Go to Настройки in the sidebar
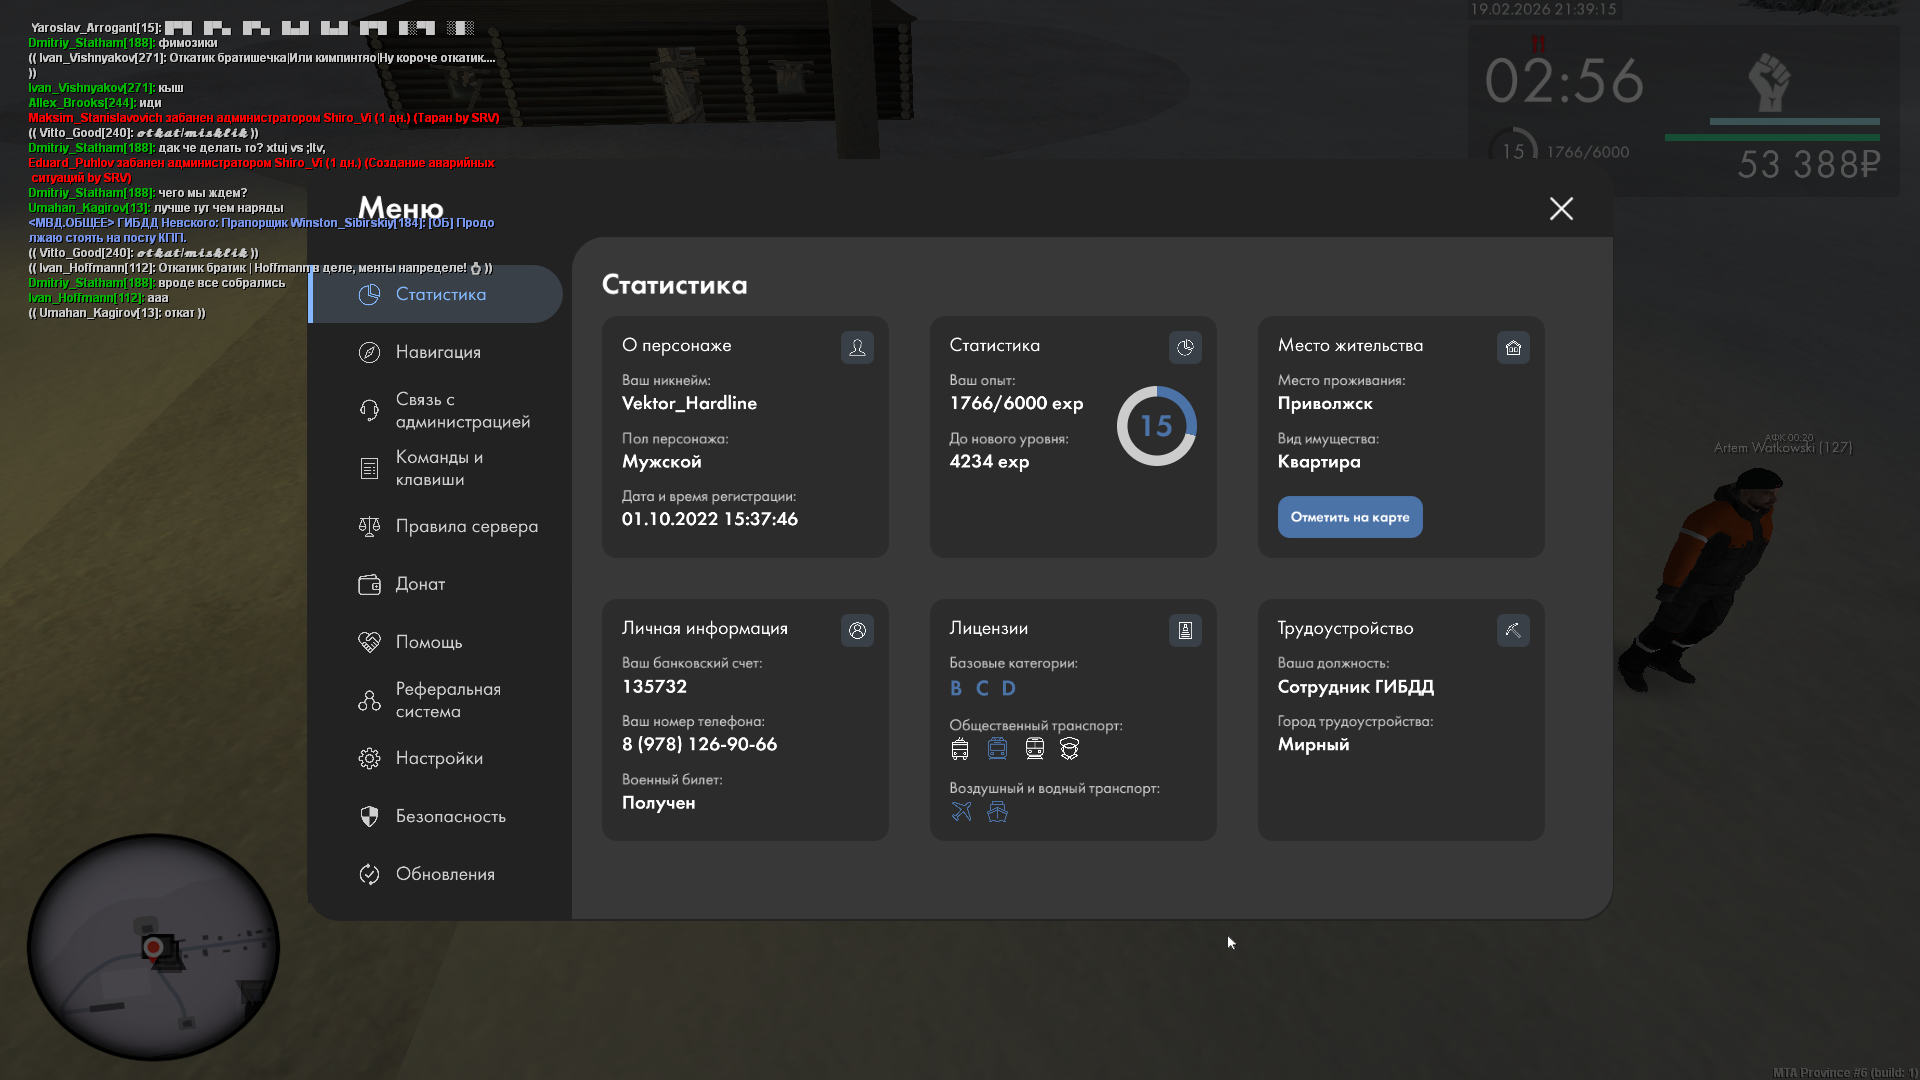Screen dimensions: 1920x1080 tap(438, 758)
